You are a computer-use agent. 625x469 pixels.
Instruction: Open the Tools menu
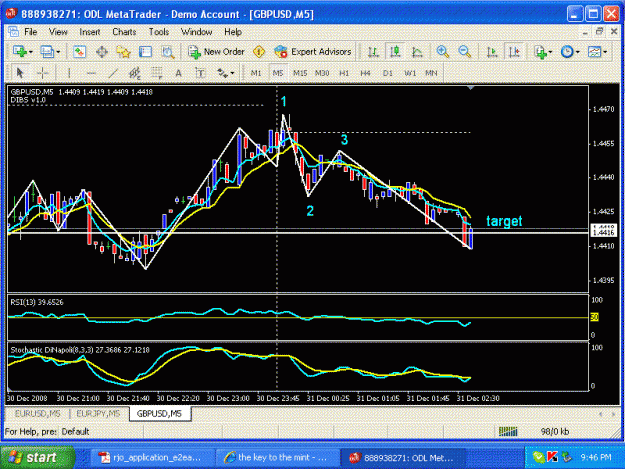pos(159,32)
